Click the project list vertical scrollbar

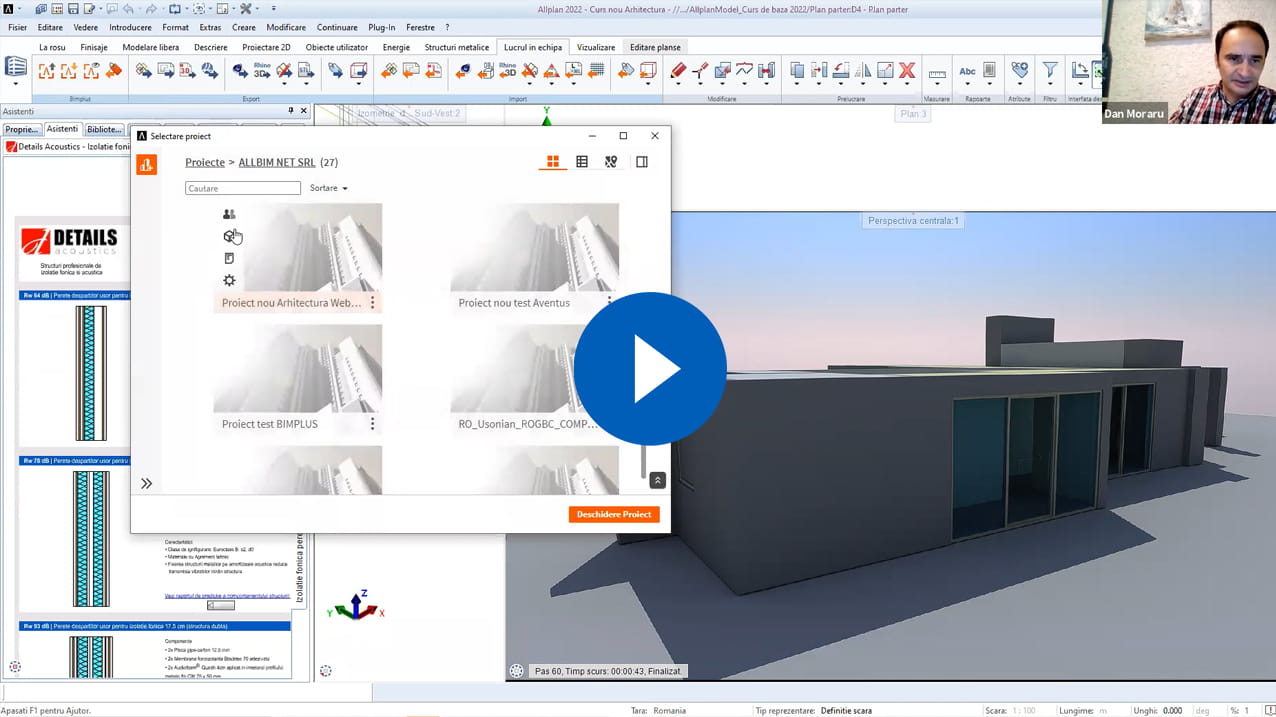(x=643, y=462)
